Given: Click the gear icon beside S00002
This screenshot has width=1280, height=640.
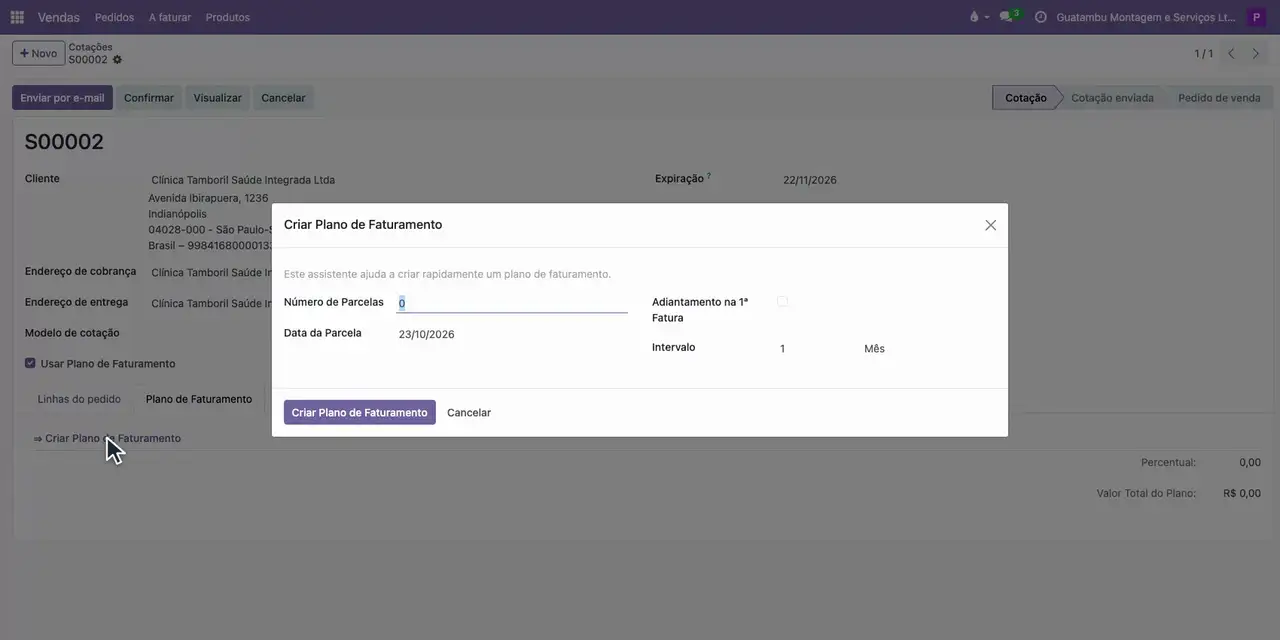Looking at the screenshot, I should pyautogui.click(x=117, y=60).
